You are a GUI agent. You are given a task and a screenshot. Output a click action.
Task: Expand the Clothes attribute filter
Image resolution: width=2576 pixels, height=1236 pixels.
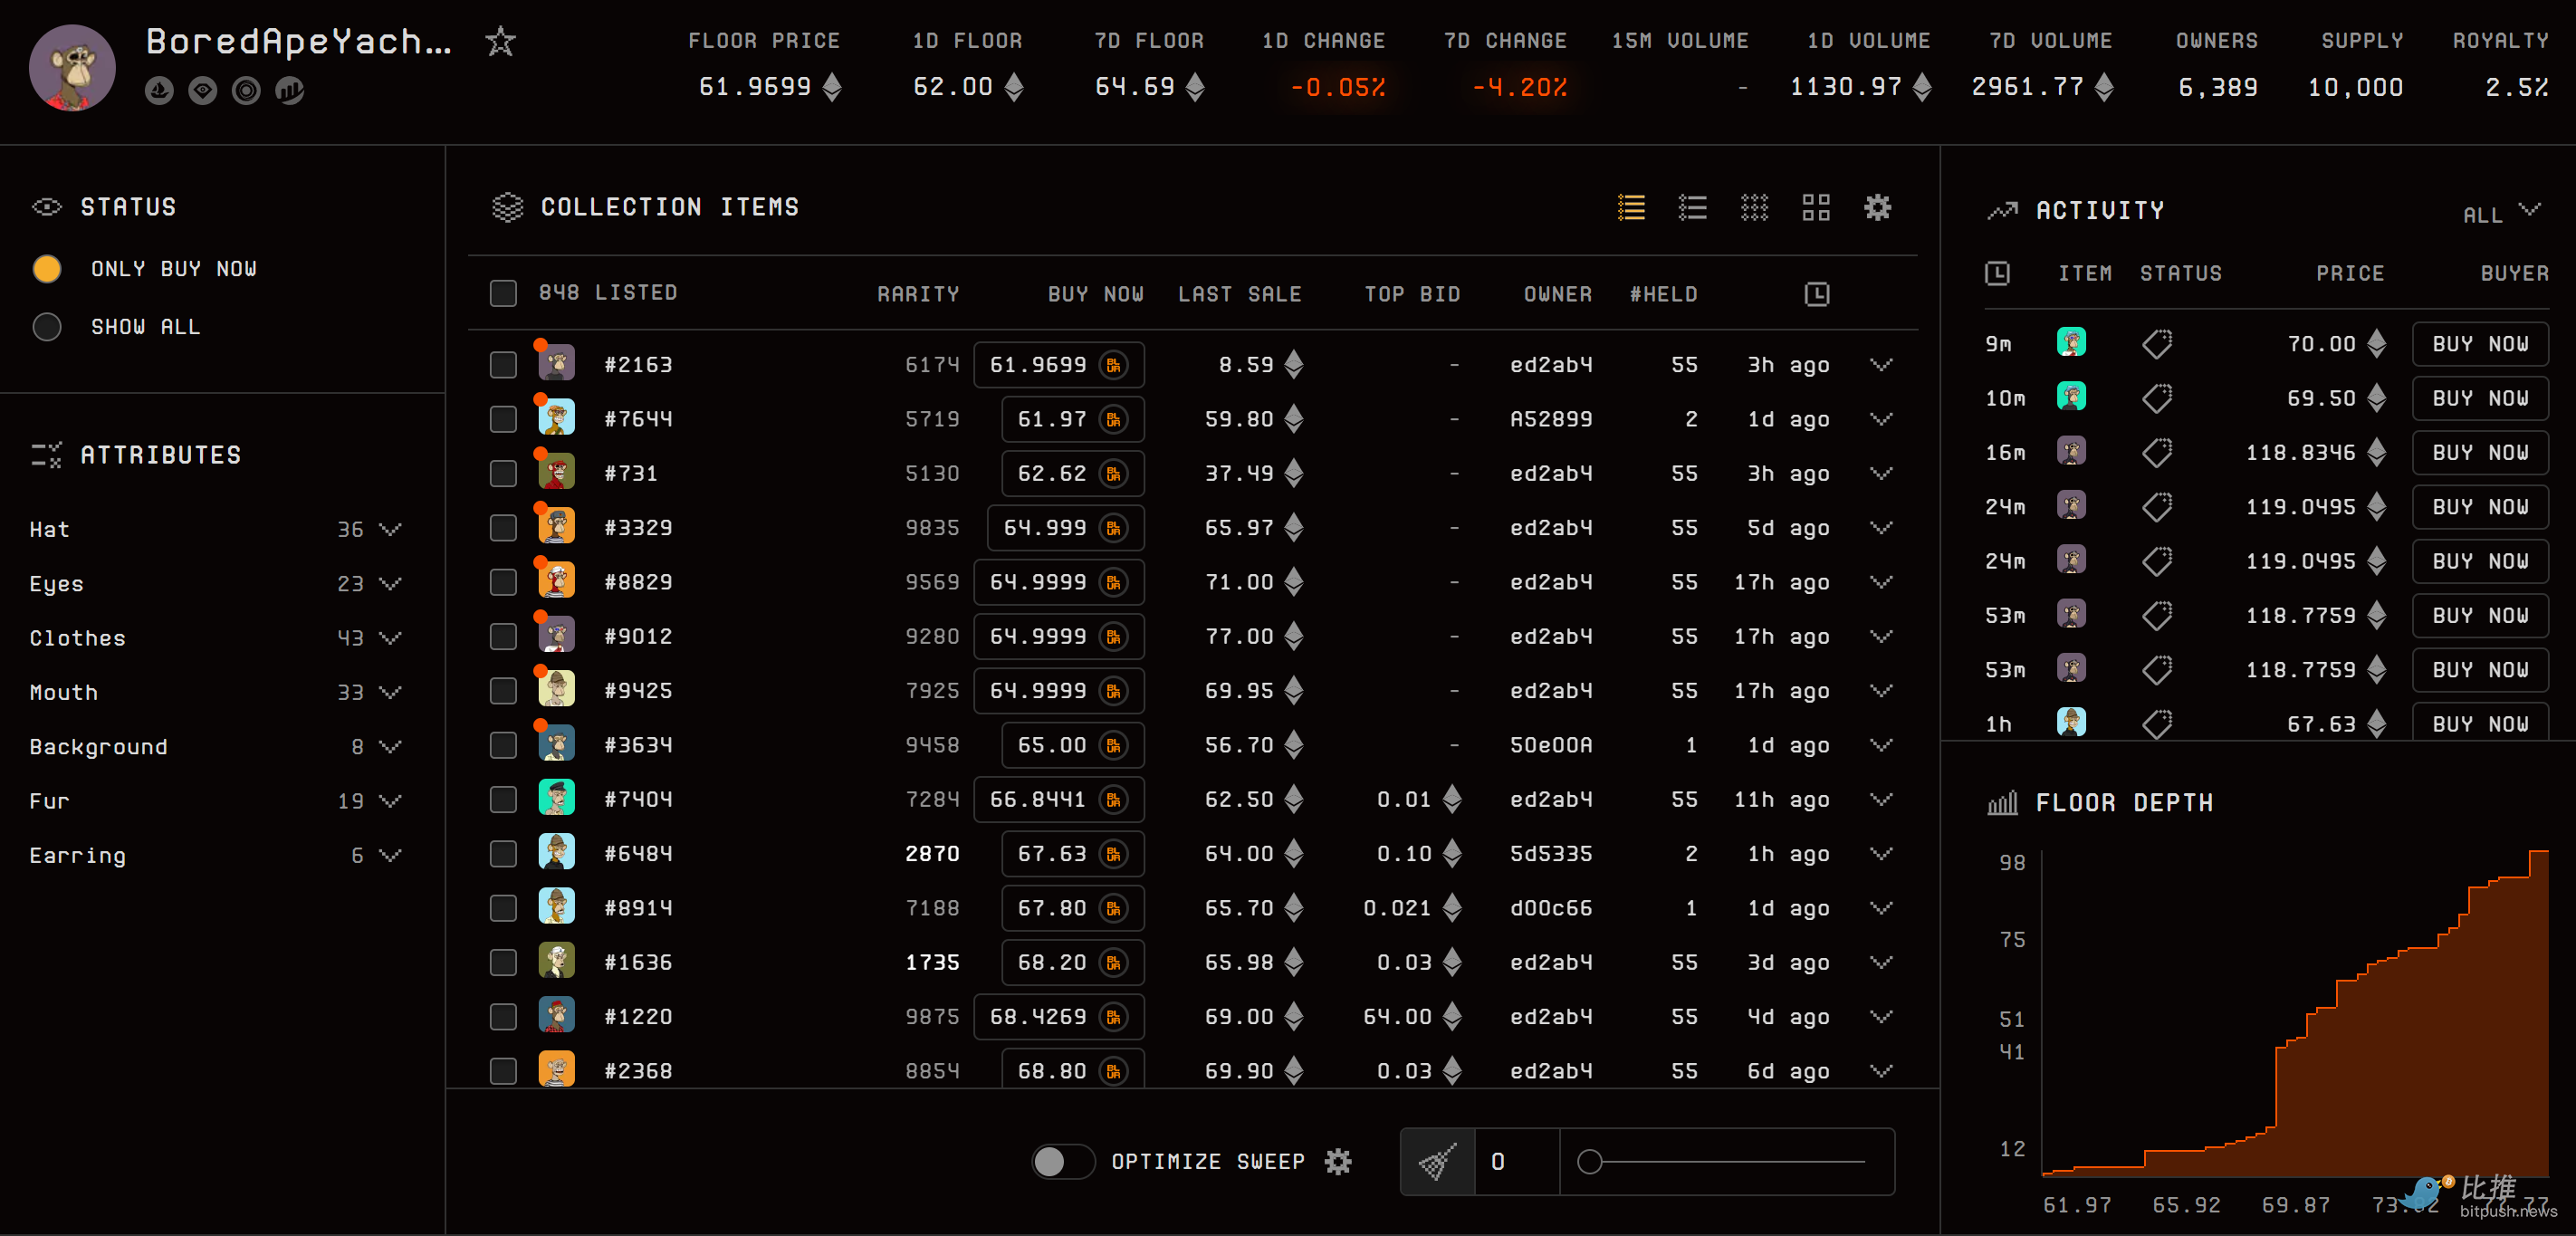coord(390,638)
